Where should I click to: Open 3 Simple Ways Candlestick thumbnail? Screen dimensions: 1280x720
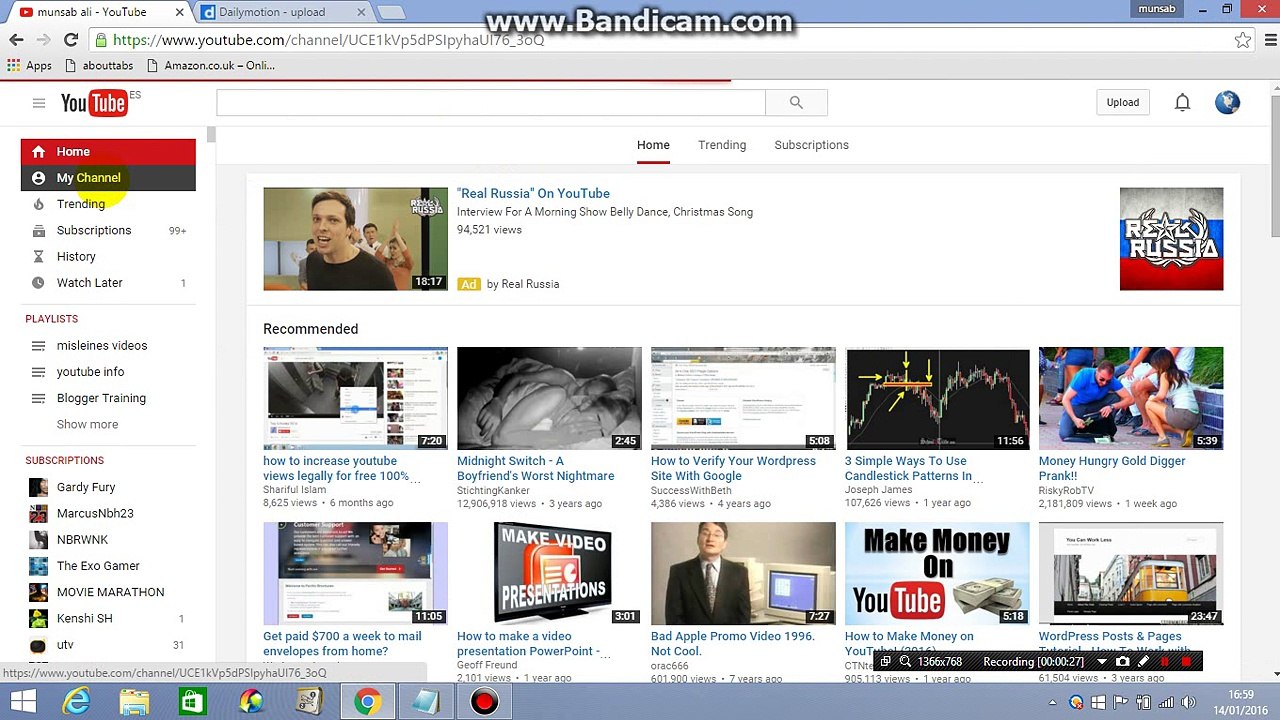click(x=937, y=398)
